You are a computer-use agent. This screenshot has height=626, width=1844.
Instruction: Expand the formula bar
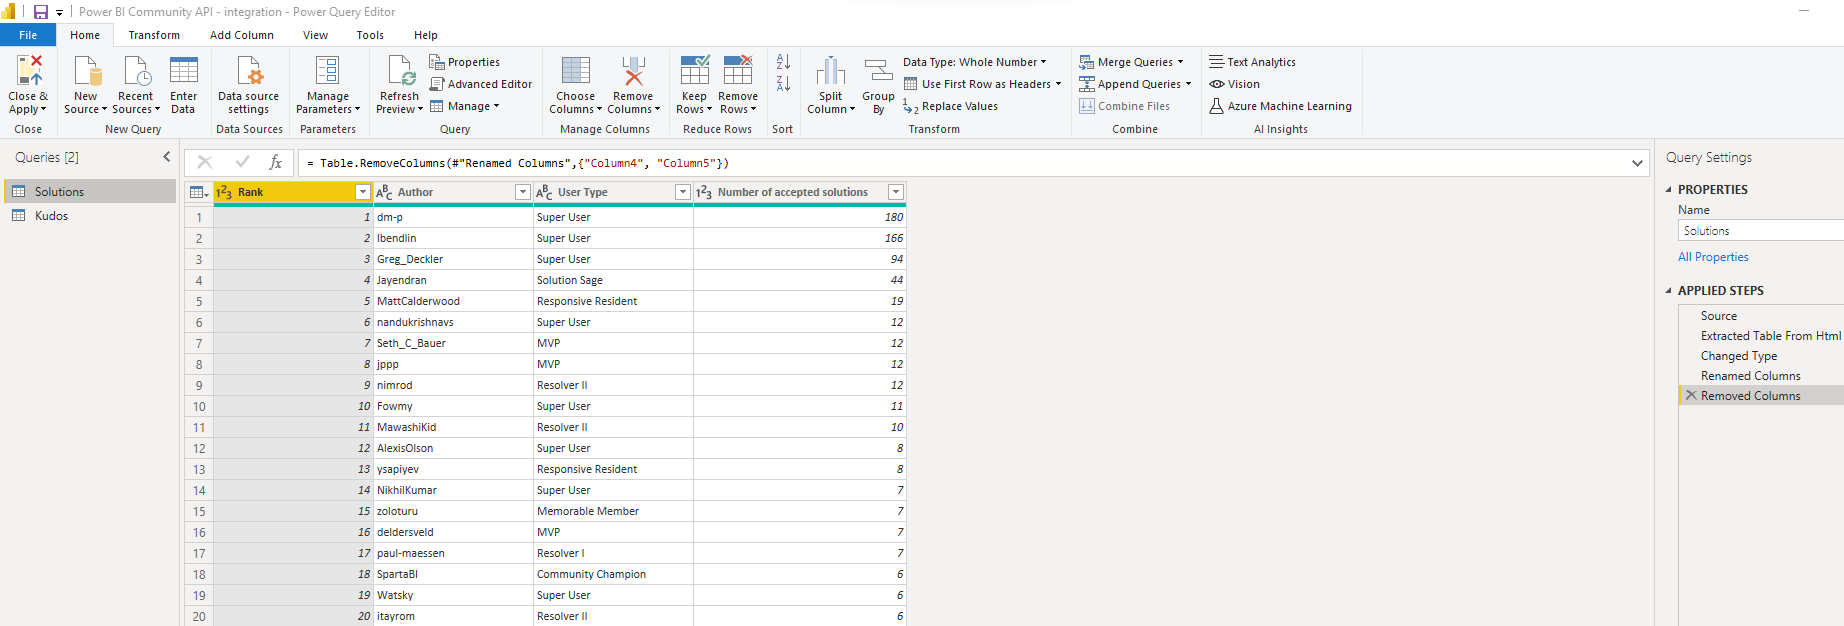(1637, 163)
